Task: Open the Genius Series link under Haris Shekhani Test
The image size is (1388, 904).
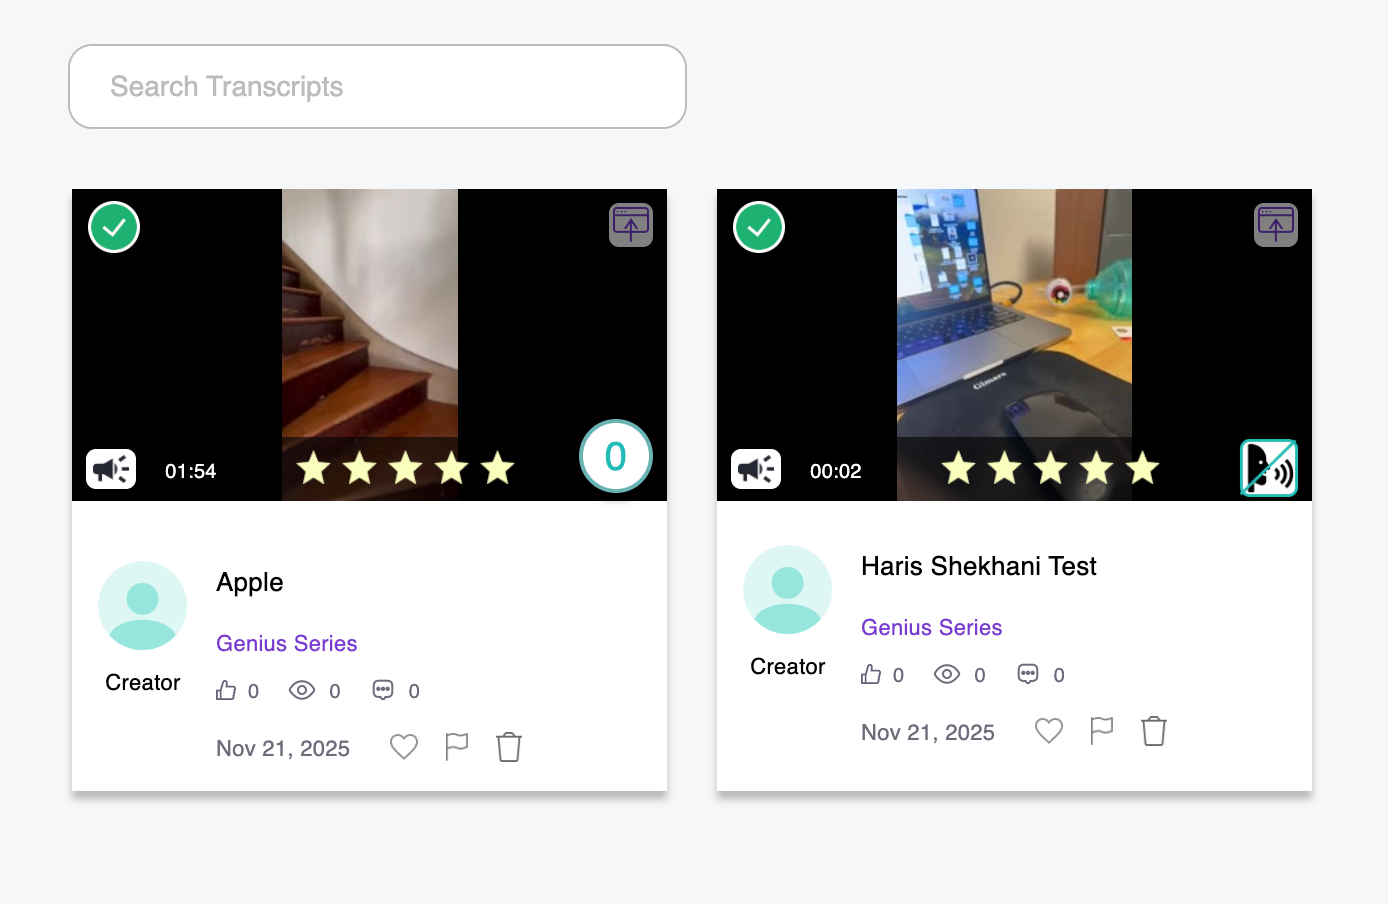Action: [x=931, y=627]
